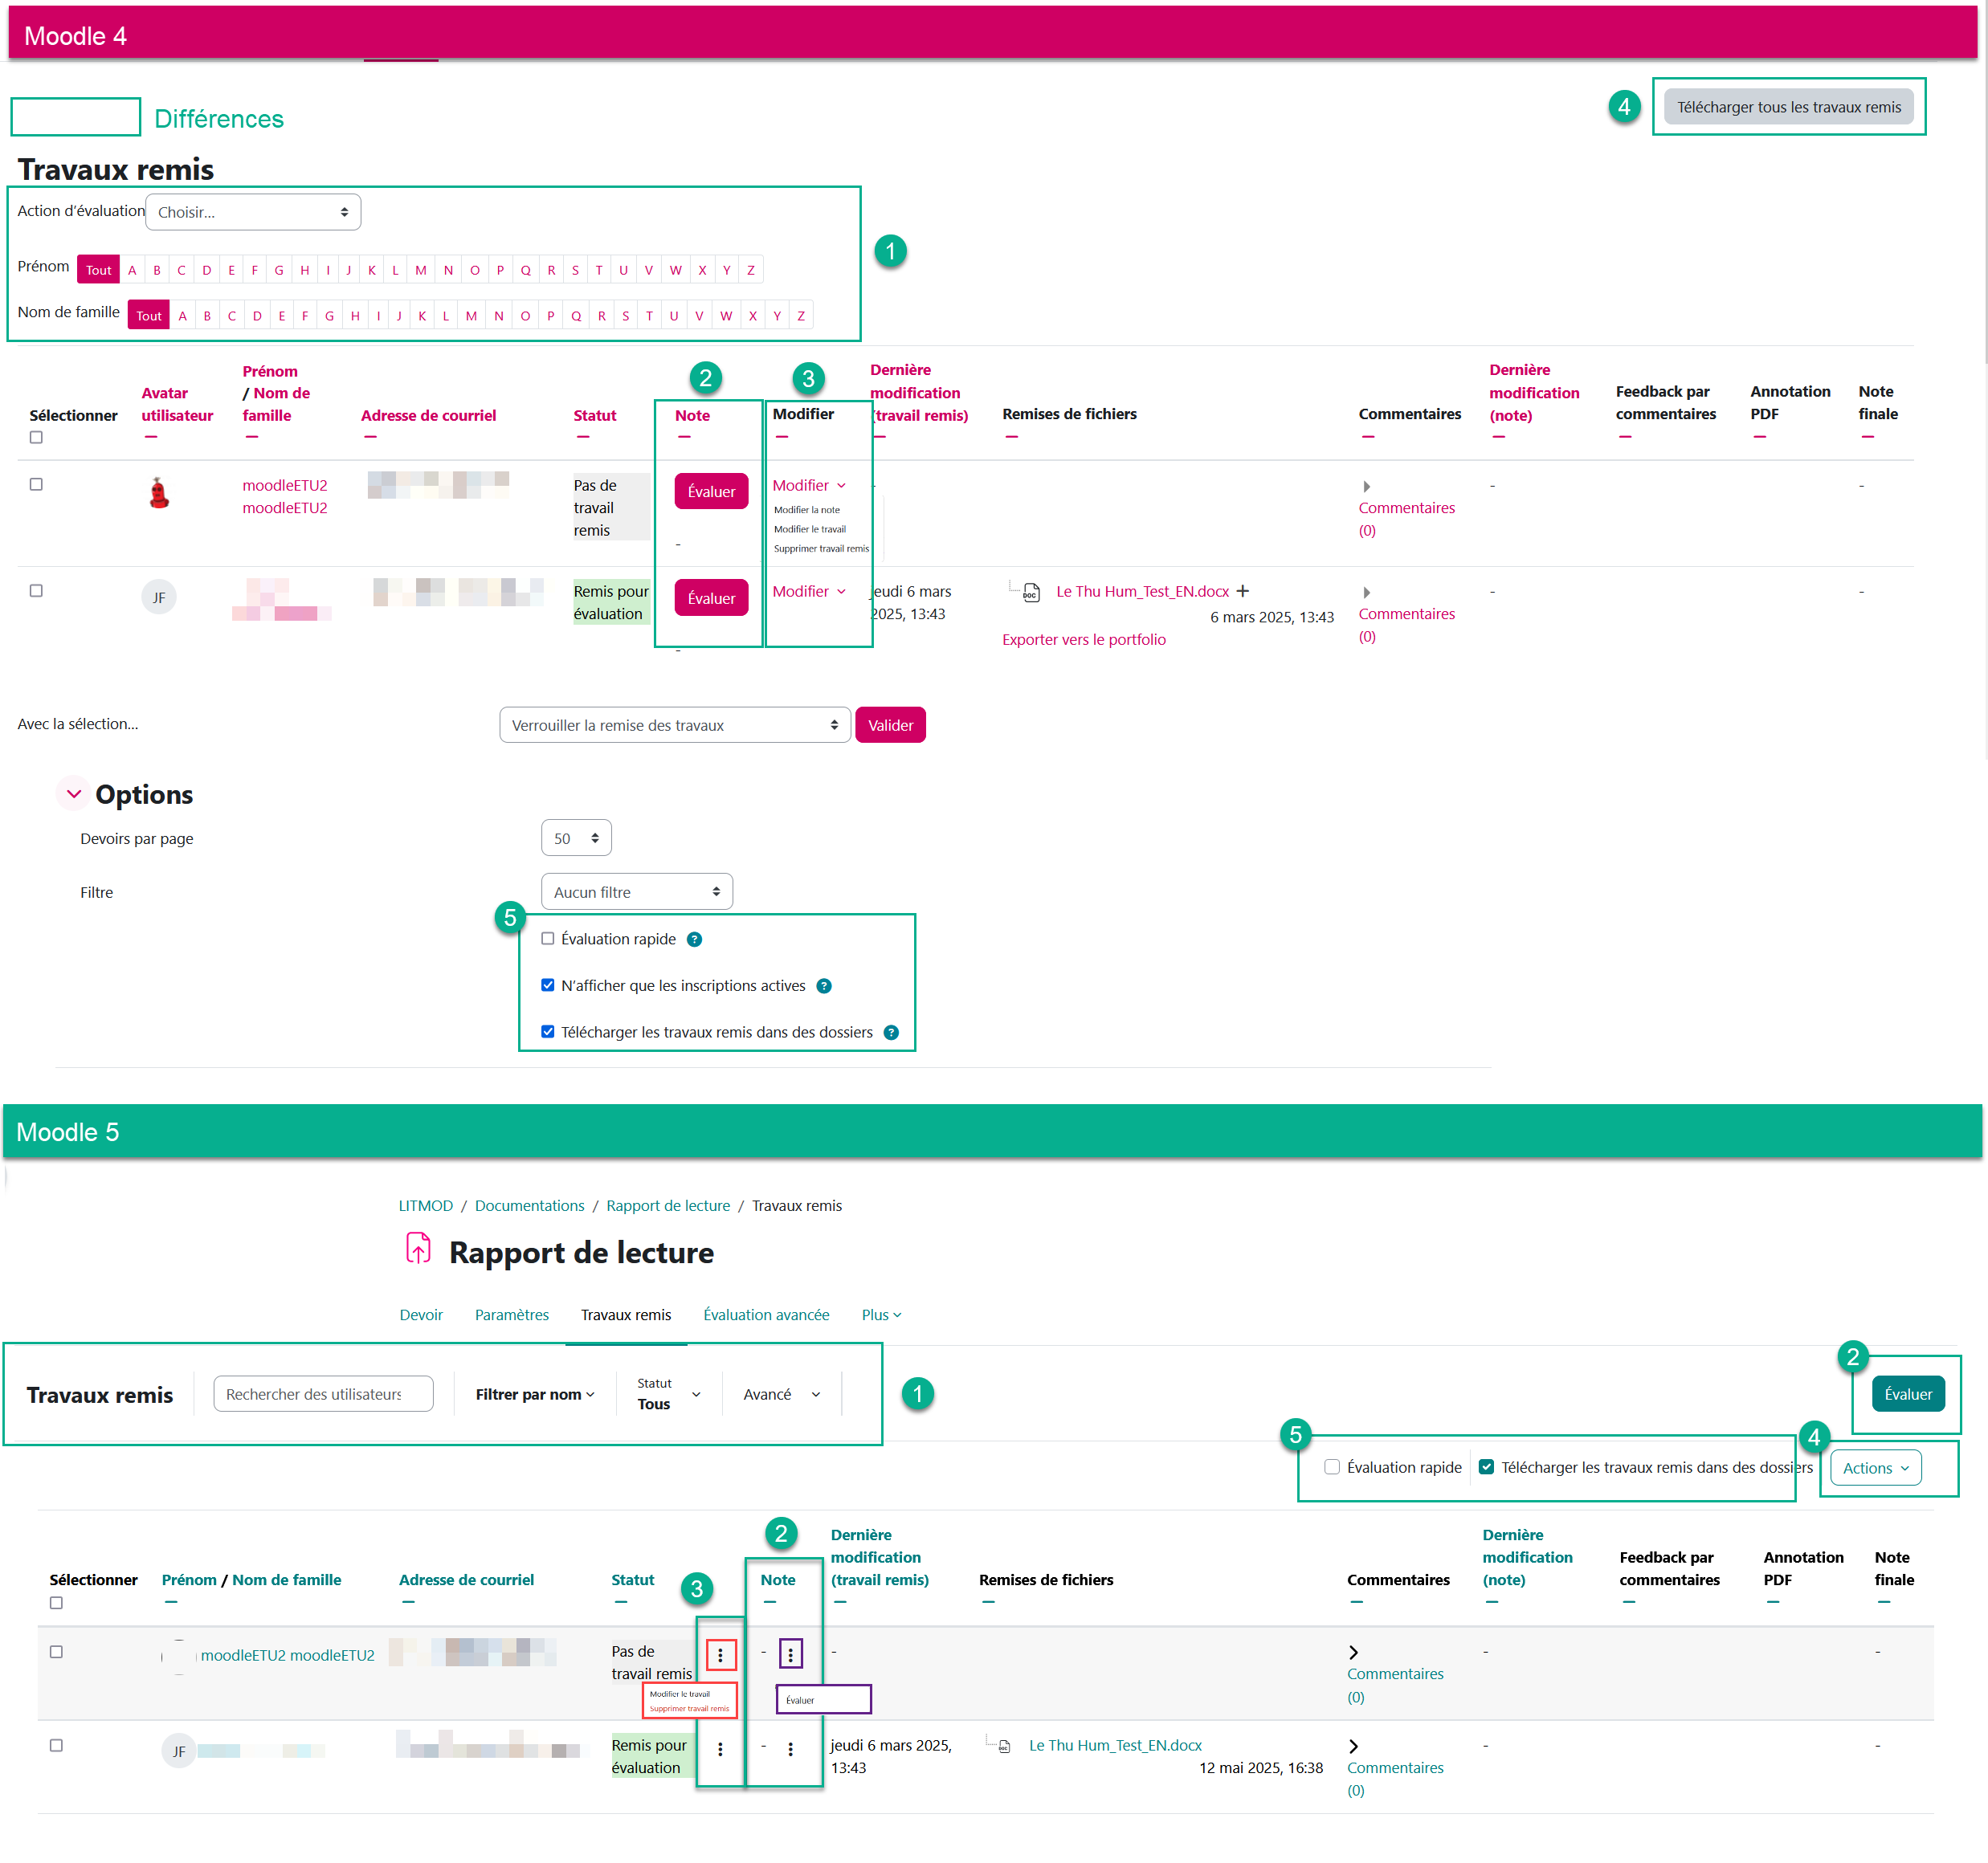Open three-dot menu highlighted in purple box
The height and width of the screenshot is (1863, 1988).
click(790, 1655)
